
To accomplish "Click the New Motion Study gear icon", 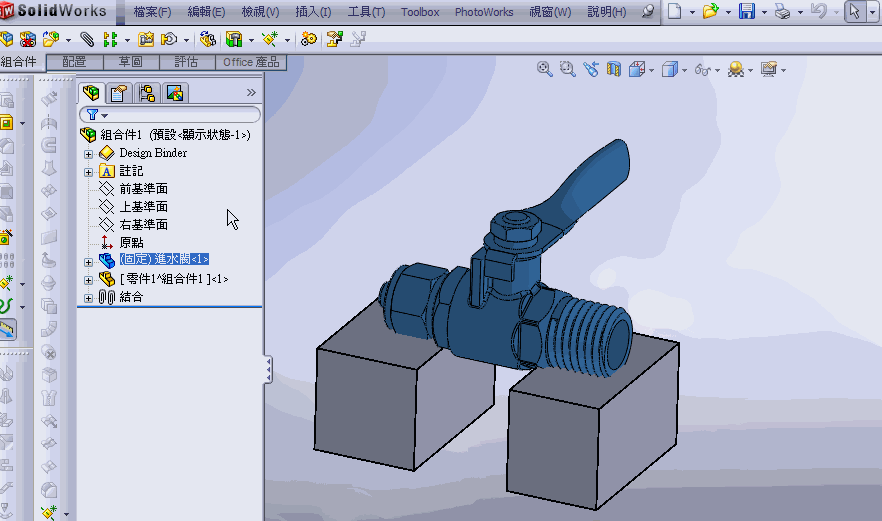I will [x=309, y=39].
